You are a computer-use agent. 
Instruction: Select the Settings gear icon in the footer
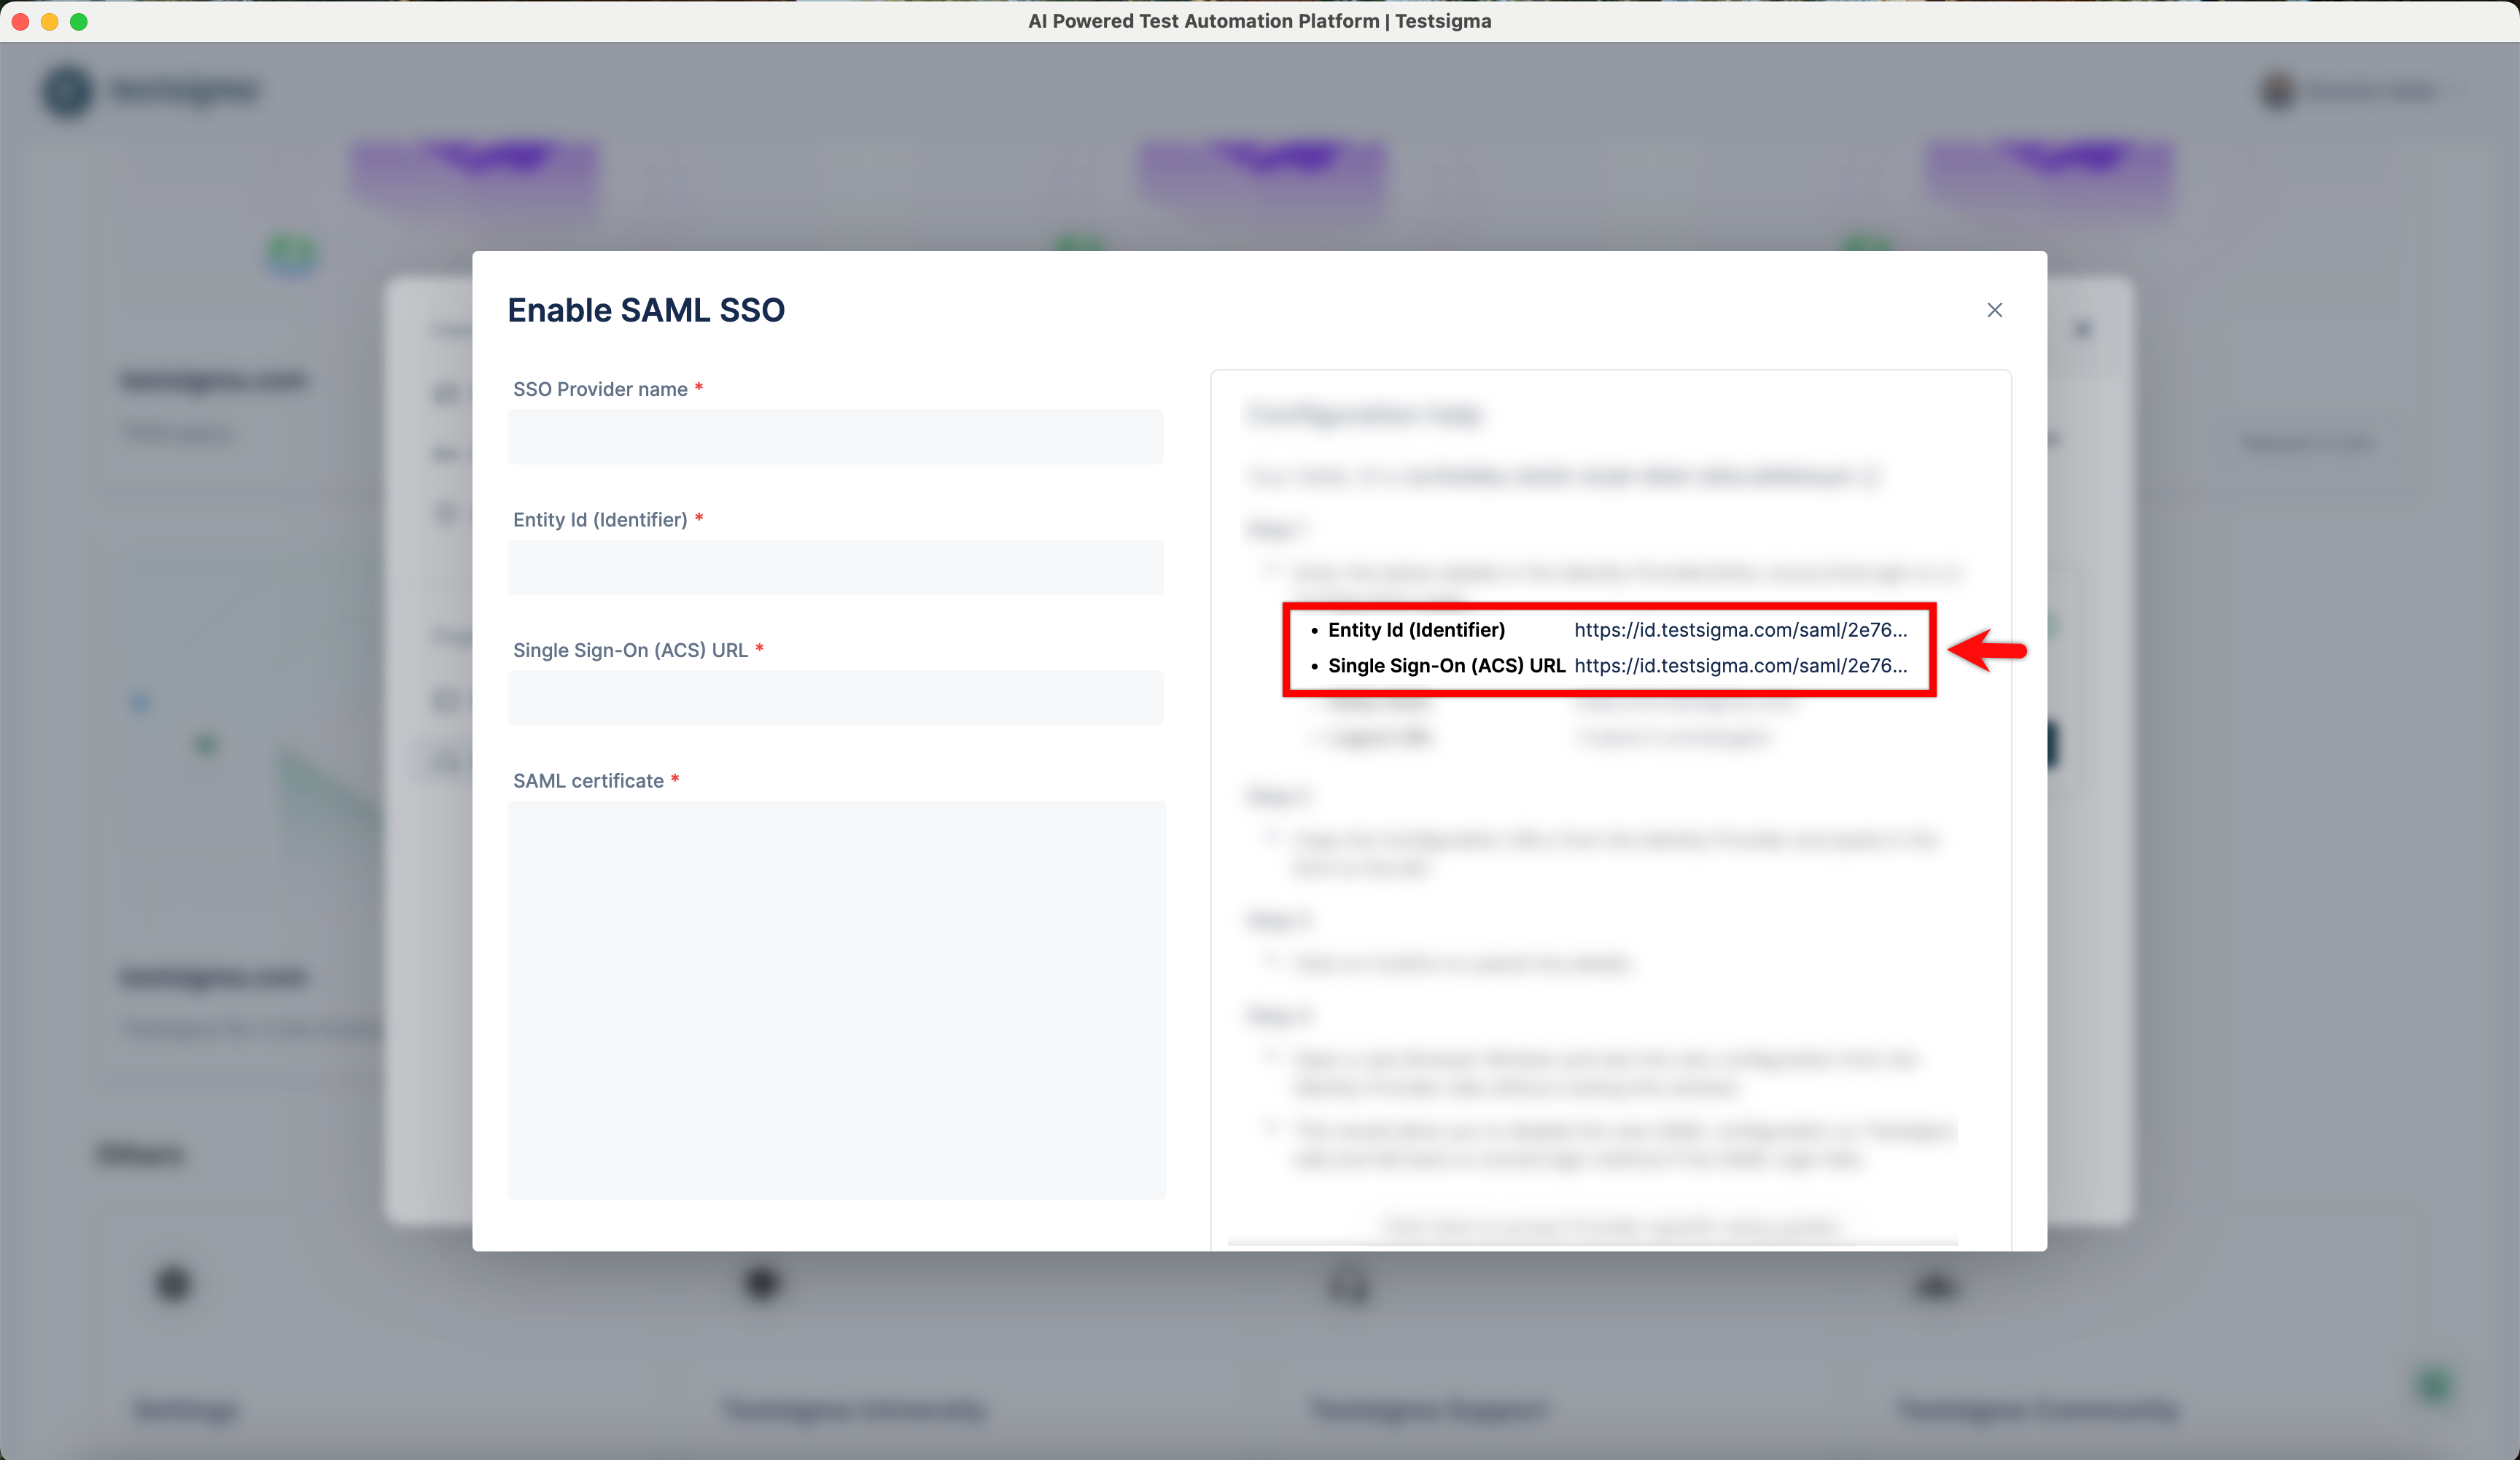tap(173, 1286)
